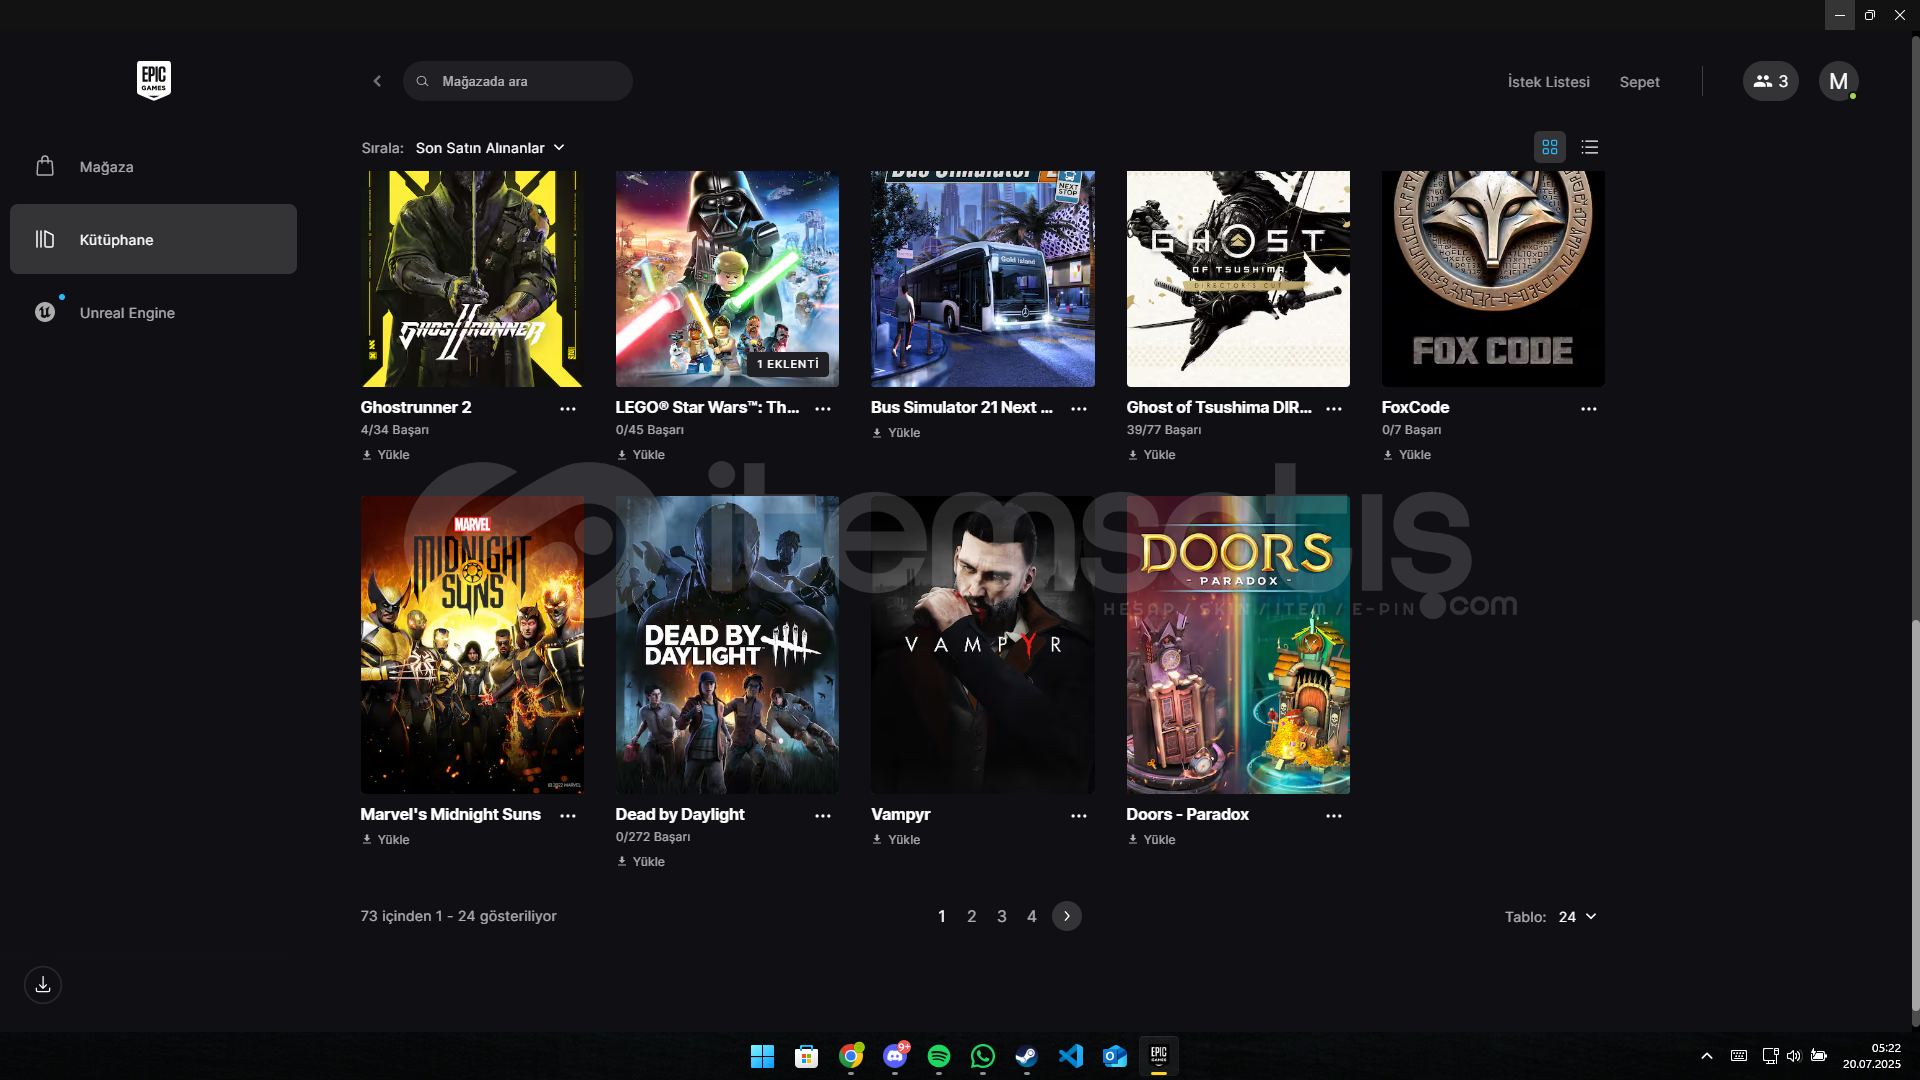This screenshot has width=1920, height=1080.
Task: Show hidden system tray icons
Action: [1707, 1056]
